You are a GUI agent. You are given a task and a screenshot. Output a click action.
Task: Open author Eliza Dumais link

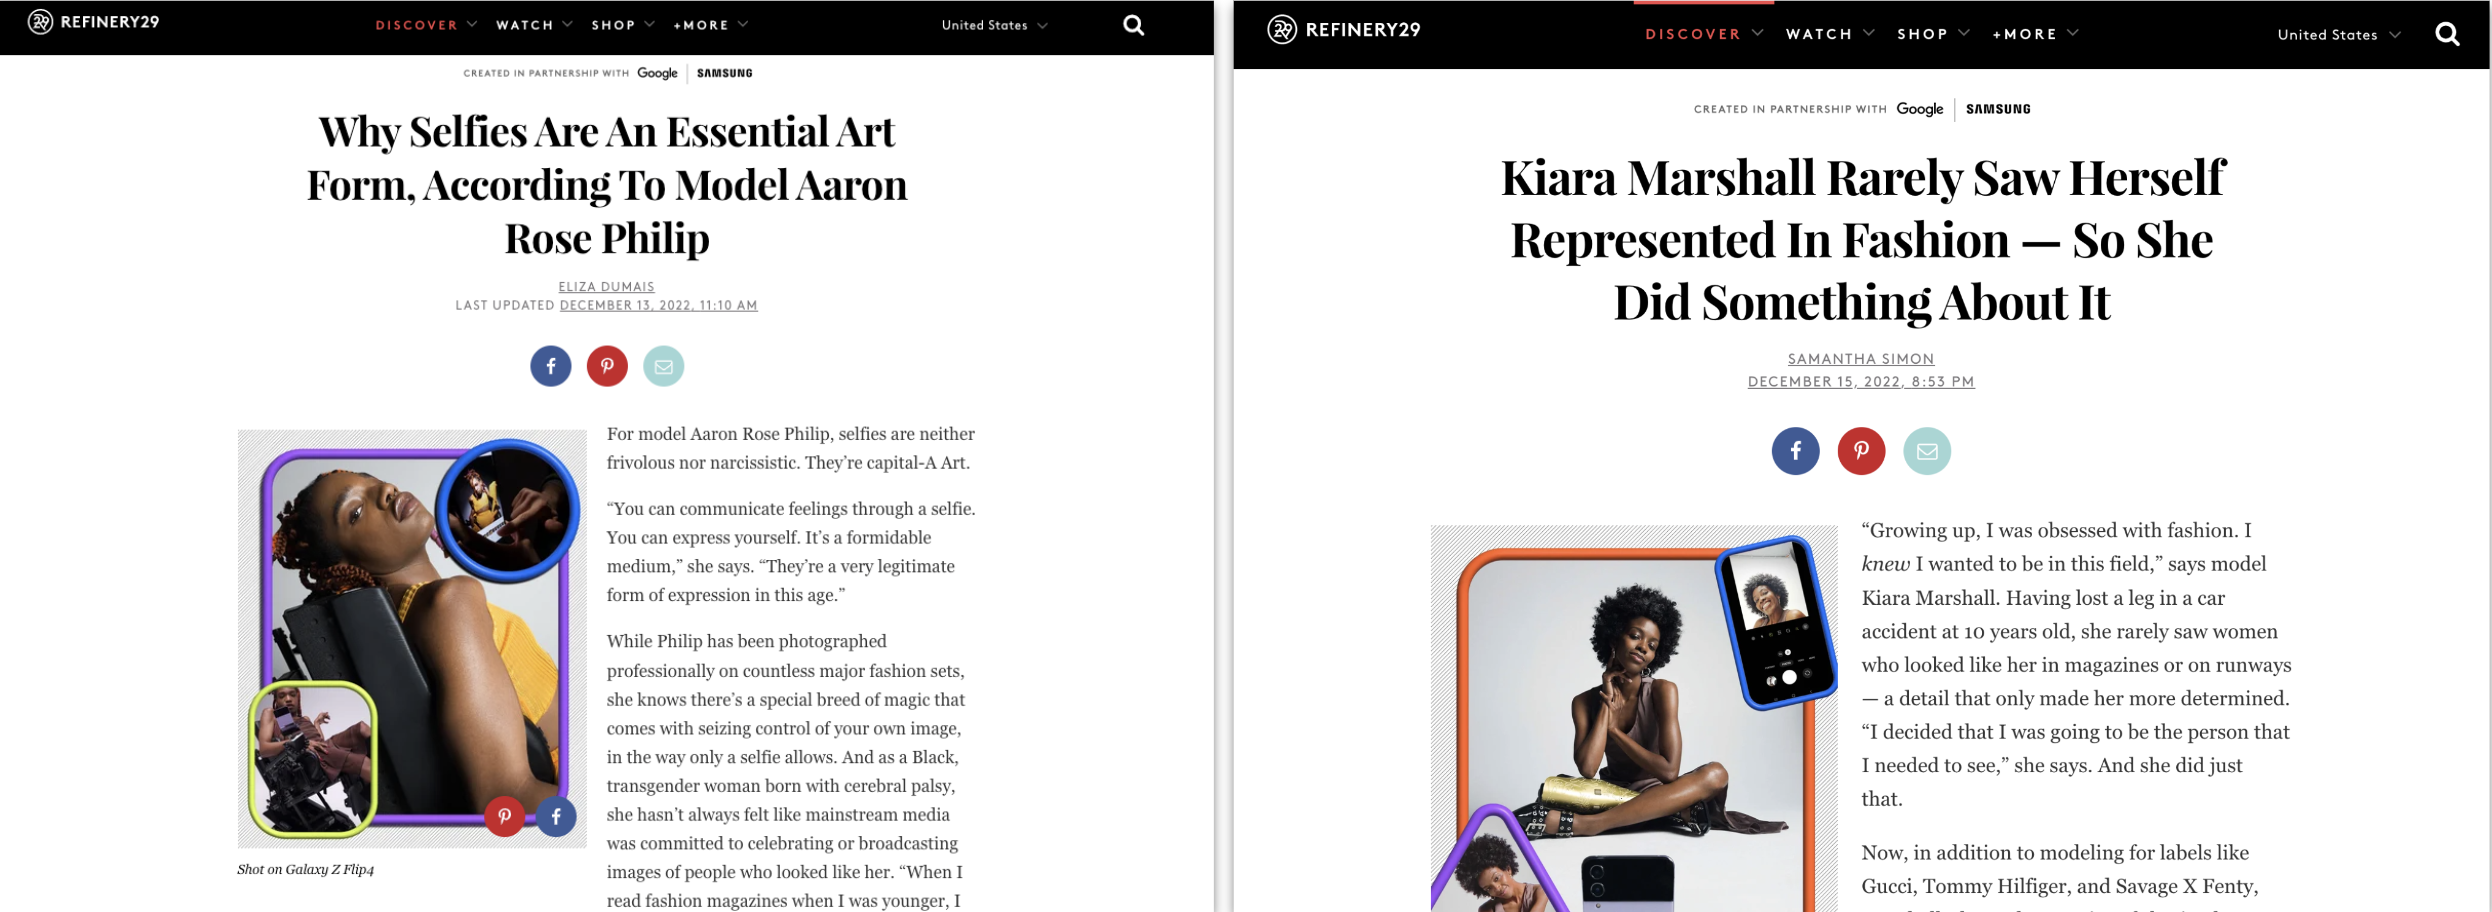pos(606,287)
